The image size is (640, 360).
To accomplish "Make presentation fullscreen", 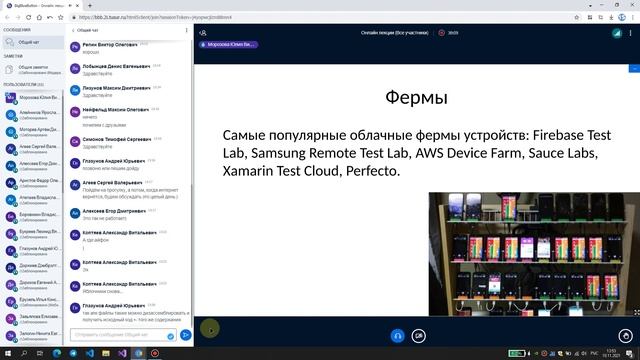I will click(636, 312).
